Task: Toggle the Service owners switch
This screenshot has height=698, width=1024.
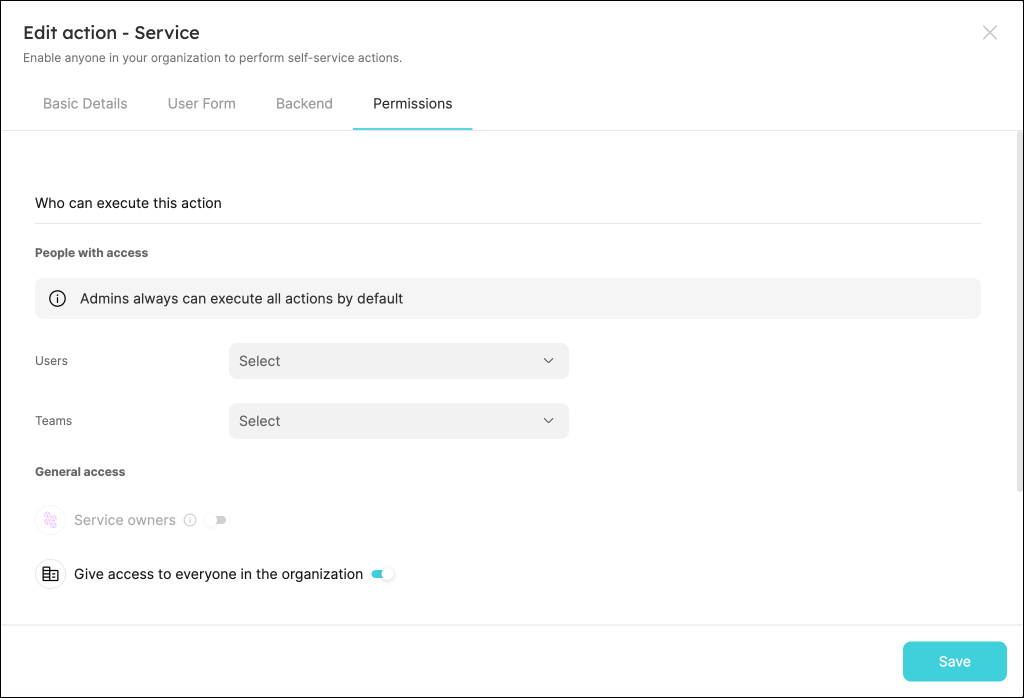Action: (216, 520)
